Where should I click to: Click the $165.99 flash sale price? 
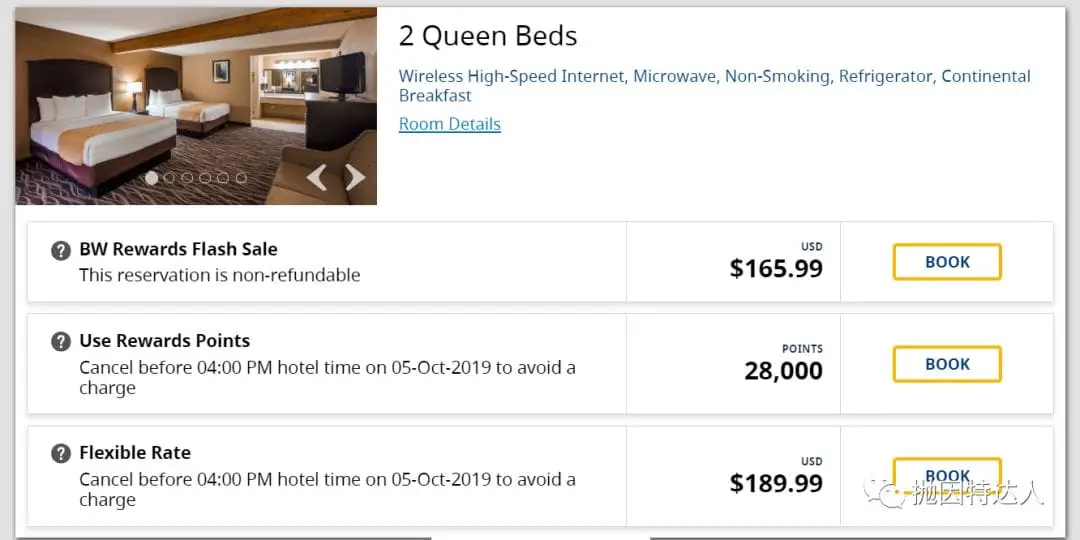776,268
